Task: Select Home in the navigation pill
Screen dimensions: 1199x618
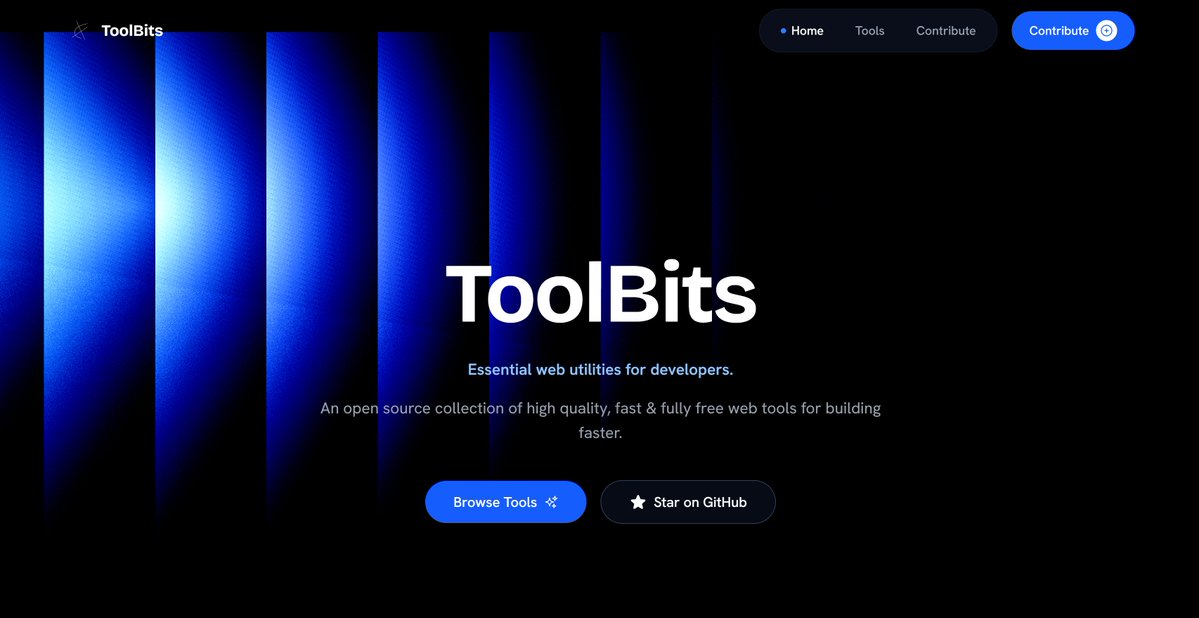Action: tap(806, 30)
